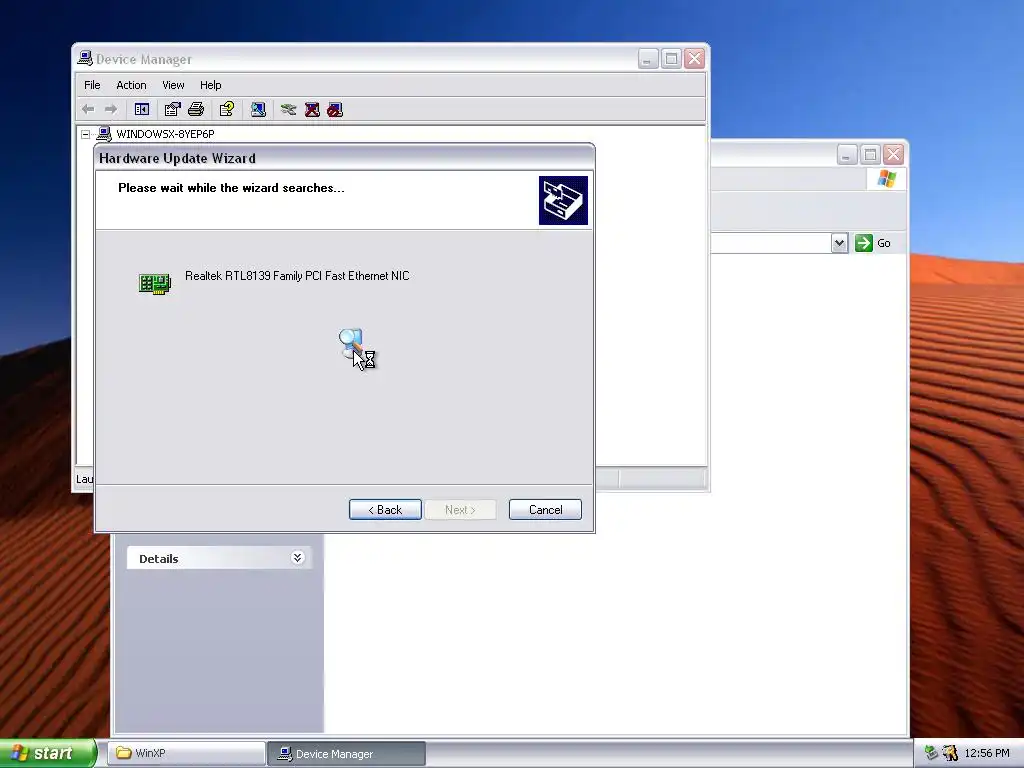Click the disabled Next button in the wizard
This screenshot has width=1024, height=768.
click(460, 509)
